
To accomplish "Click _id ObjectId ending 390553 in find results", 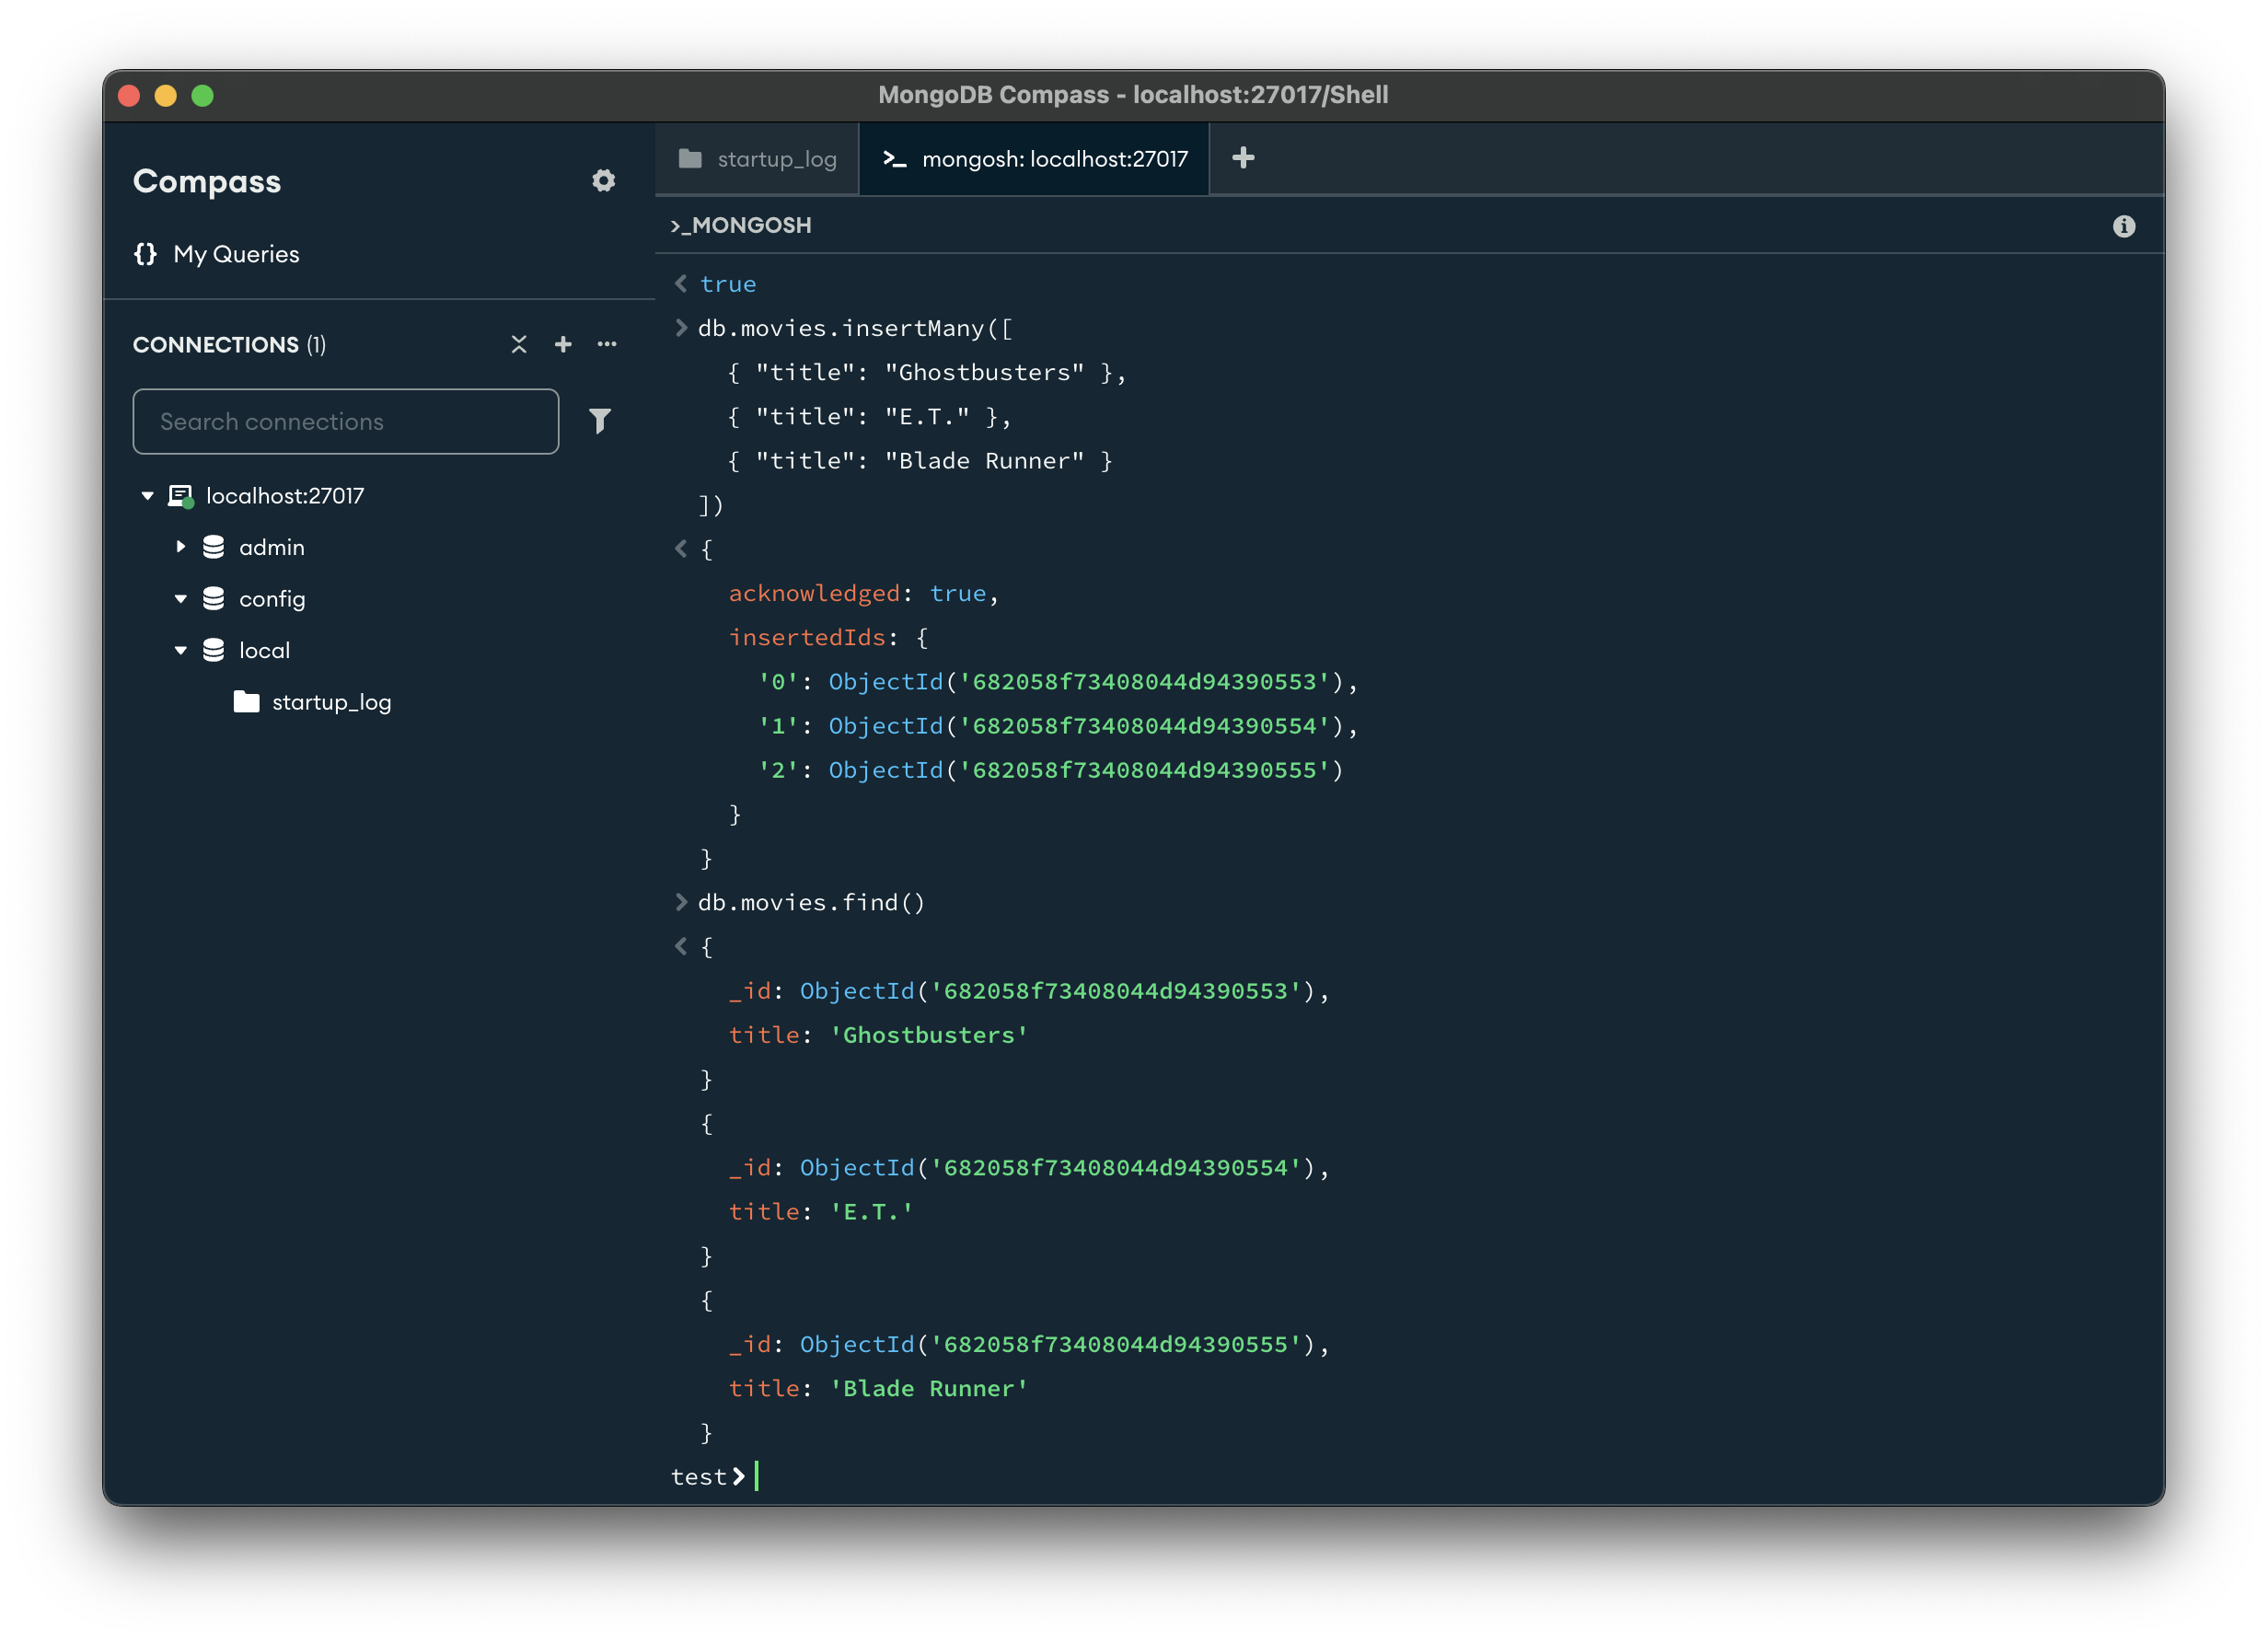I will tap(1029, 990).
